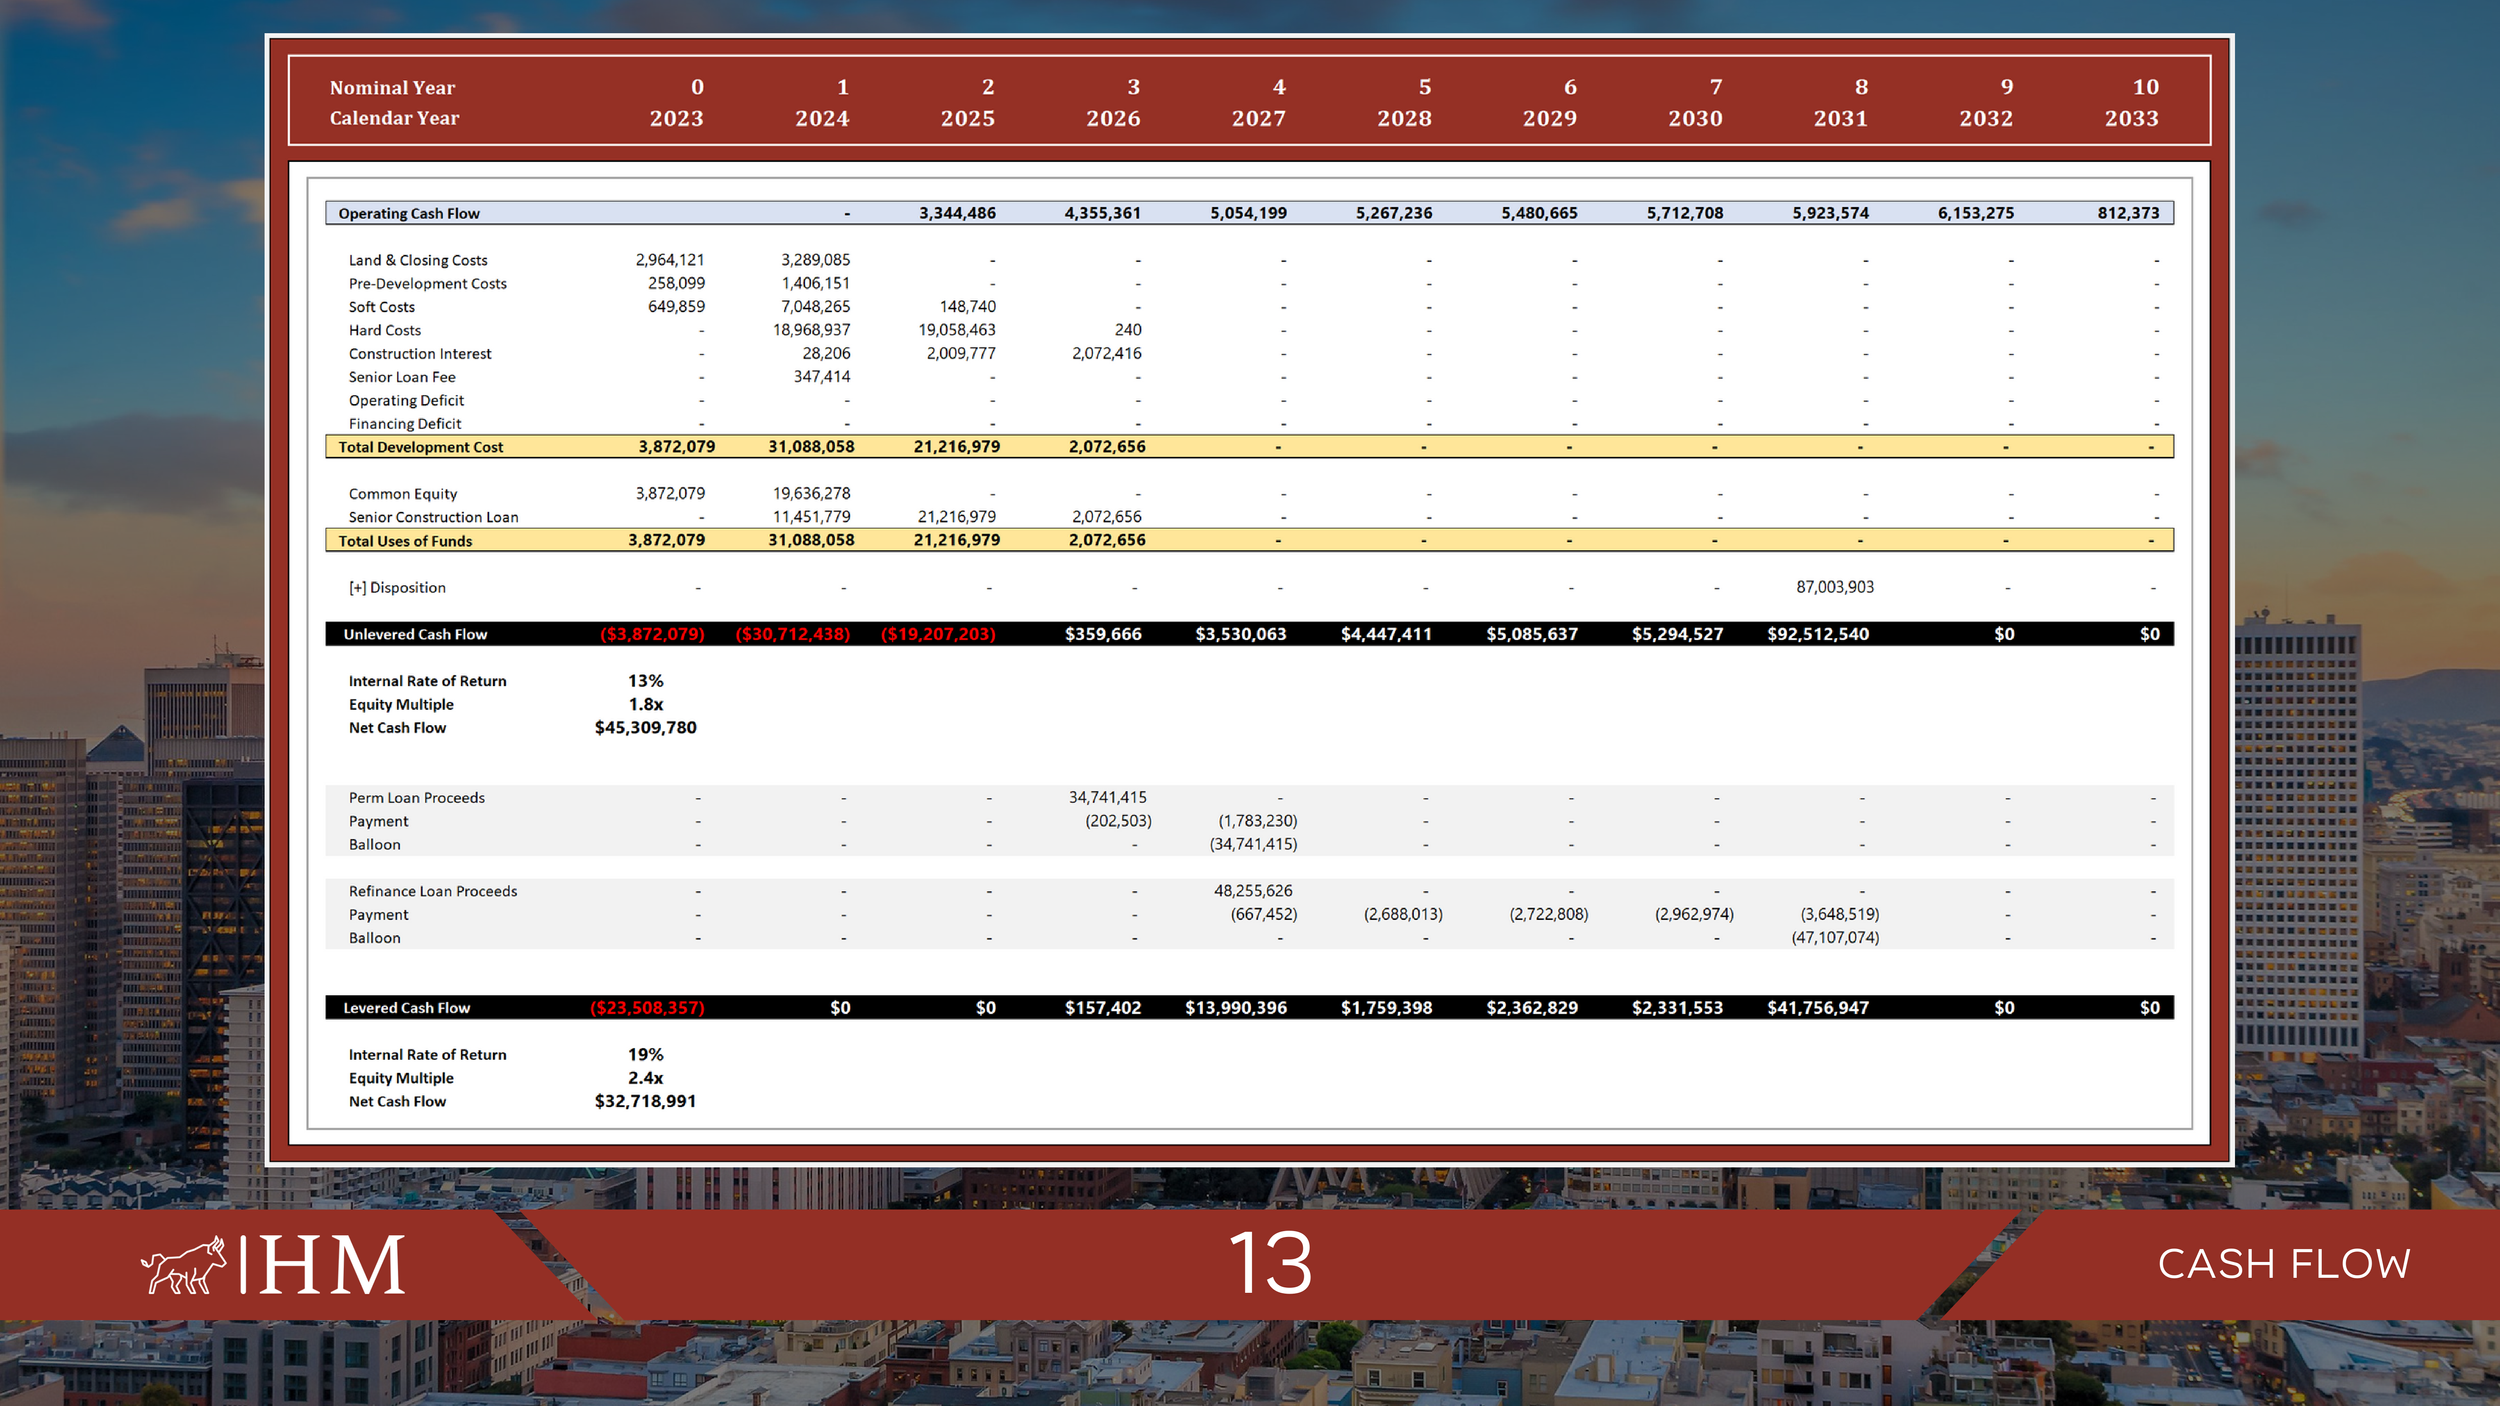
Task: Click the red ($23,508,357) levered cash flow value
Action: 647,1008
